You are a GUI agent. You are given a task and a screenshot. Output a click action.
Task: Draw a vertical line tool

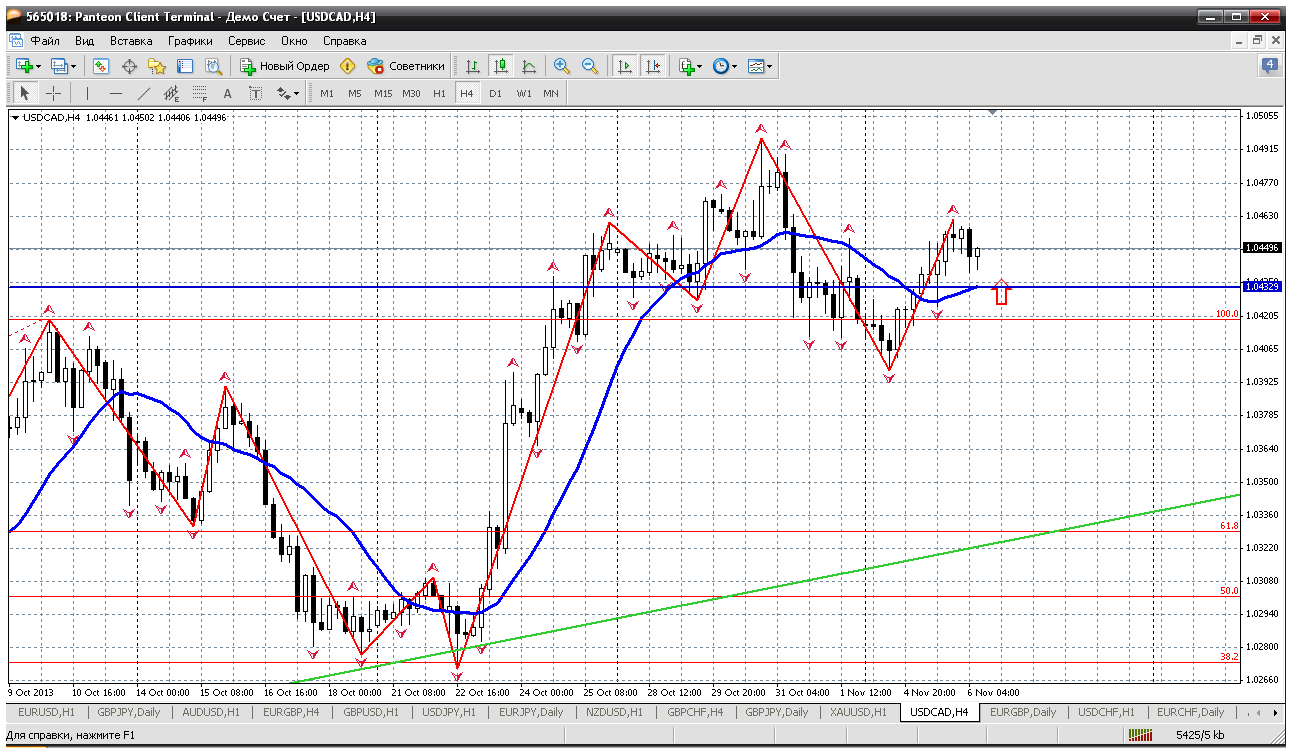tap(88, 93)
